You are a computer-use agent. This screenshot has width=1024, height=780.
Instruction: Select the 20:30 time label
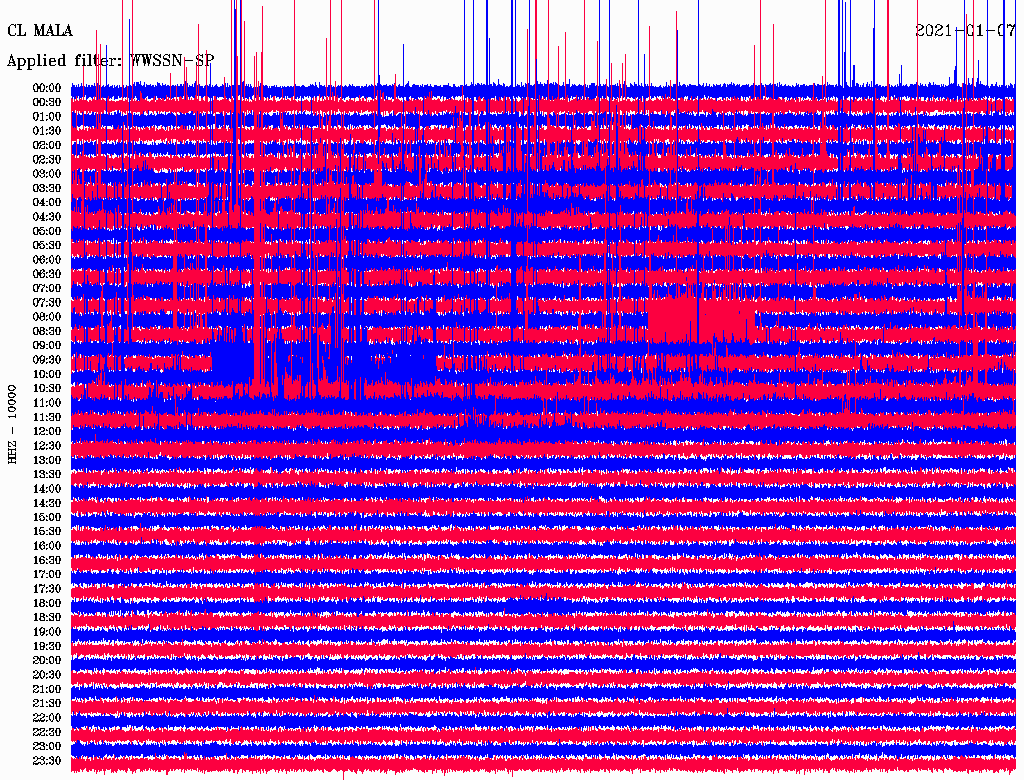pyautogui.click(x=47, y=674)
